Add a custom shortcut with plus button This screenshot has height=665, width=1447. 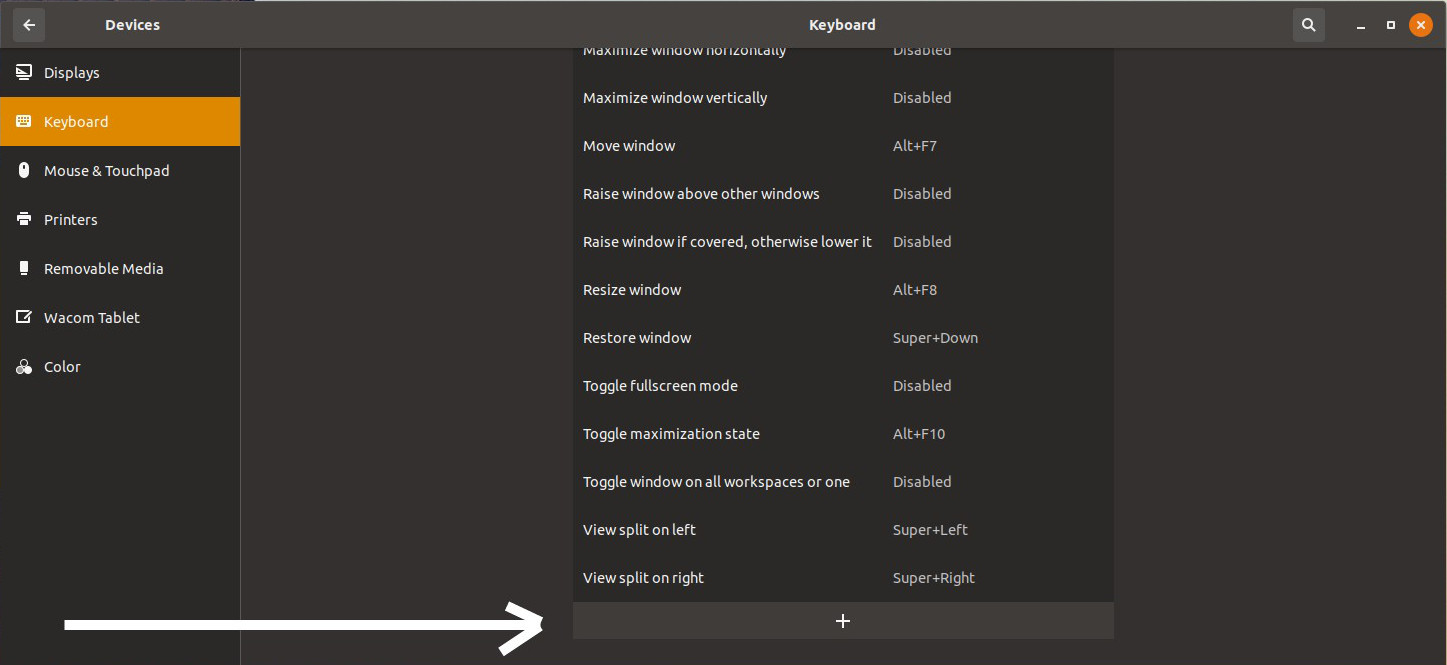(842, 621)
